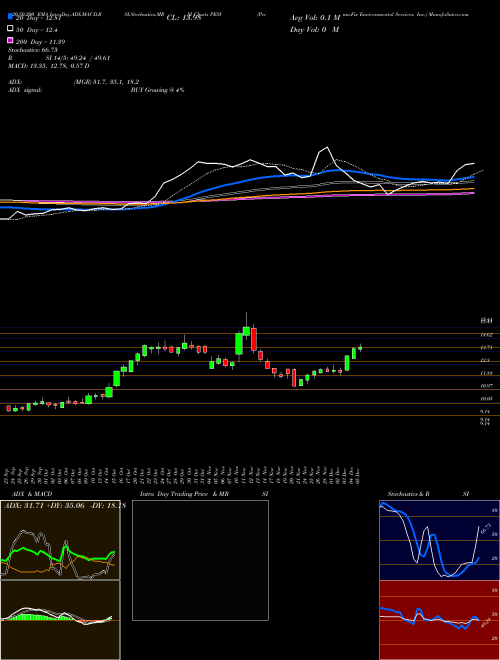Image resolution: width=500 pixels, height=660 pixels.
Task: Click the 10.05 price axis label
Action: [487, 399]
